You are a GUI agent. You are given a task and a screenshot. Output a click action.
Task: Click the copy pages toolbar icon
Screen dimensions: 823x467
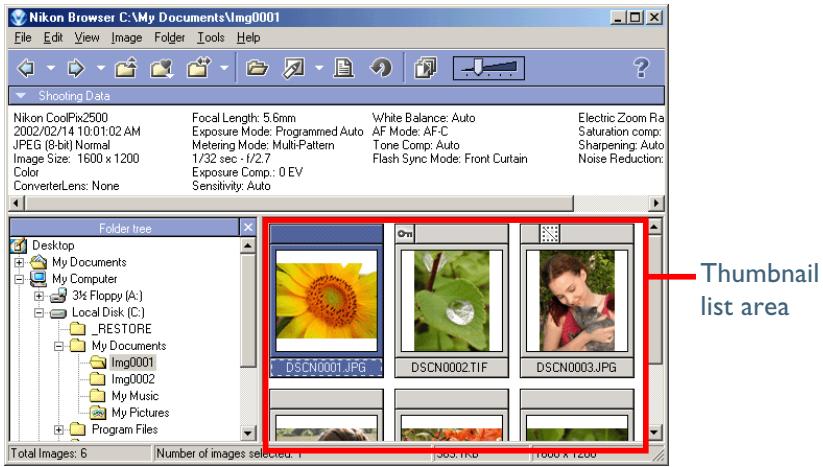coord(425,68)
